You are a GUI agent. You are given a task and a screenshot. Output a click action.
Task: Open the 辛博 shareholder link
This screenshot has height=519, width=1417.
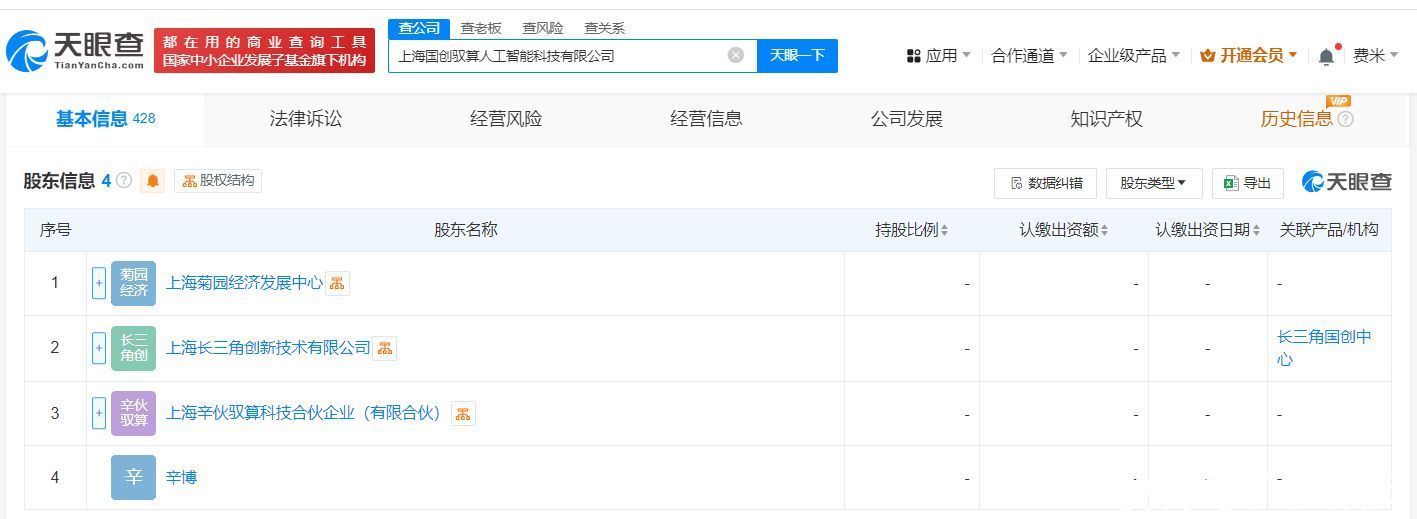(181, 477)
